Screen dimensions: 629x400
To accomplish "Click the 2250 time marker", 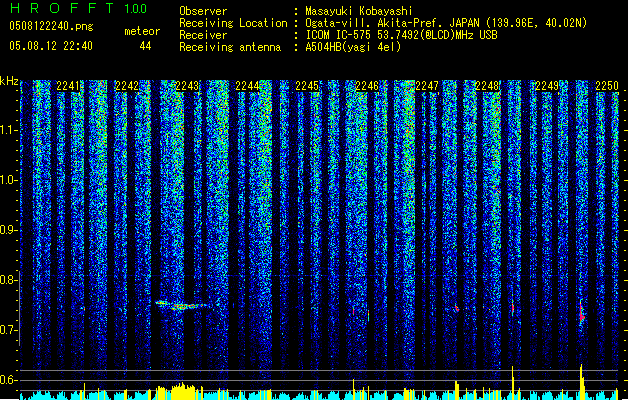I will [607, 86].
